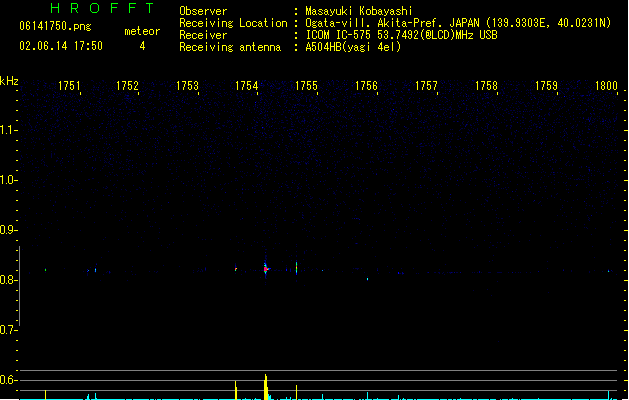
Task: Click the 1.1 kHz frequency label
Action: [x=8, y=130]
